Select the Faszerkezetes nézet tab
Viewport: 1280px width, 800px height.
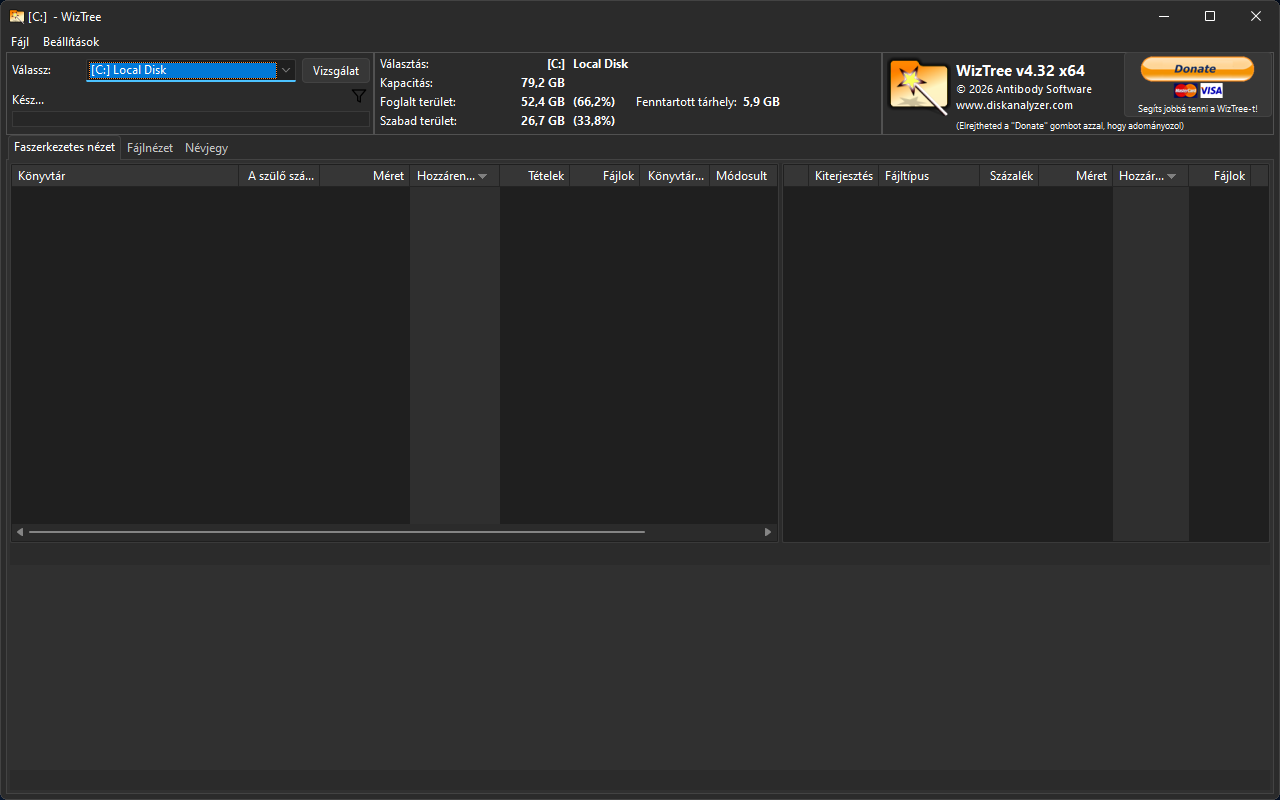pyautogui.click(x=64, y=147)
